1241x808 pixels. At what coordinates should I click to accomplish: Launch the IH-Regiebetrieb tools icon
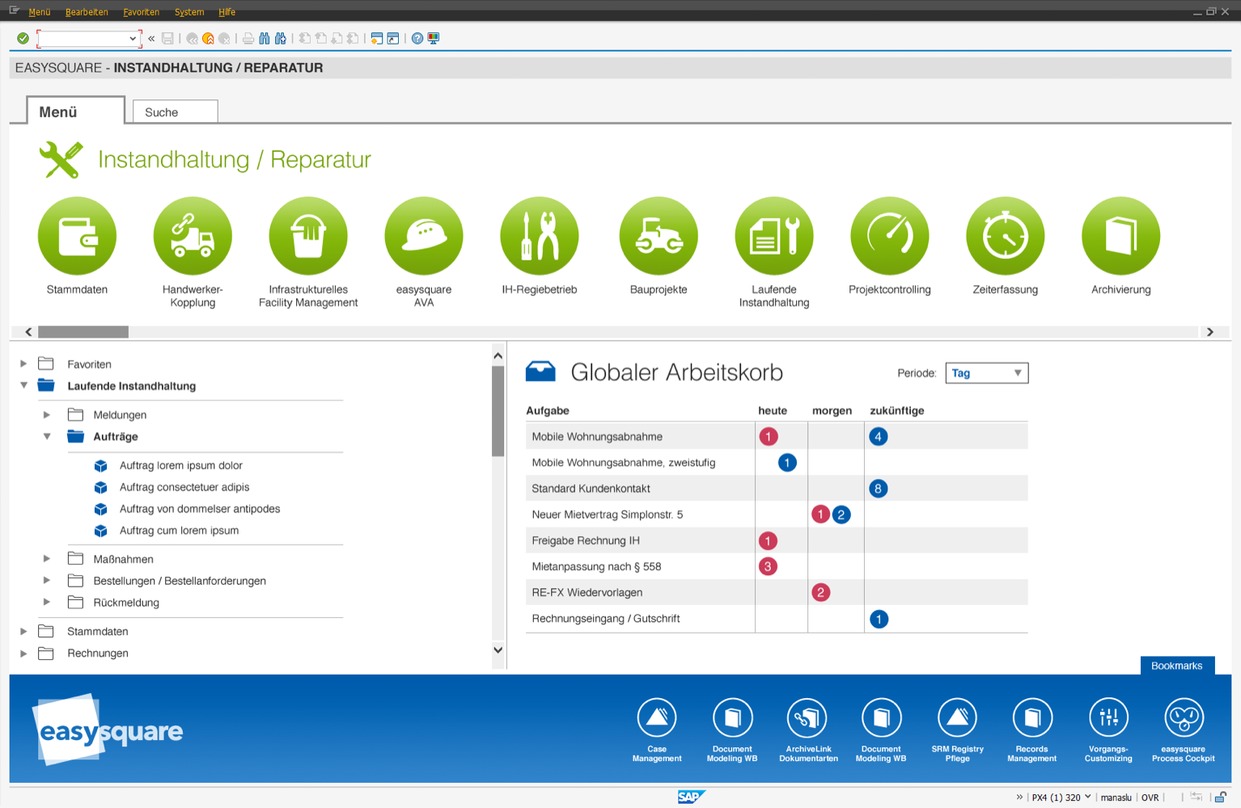click(539, 237)
